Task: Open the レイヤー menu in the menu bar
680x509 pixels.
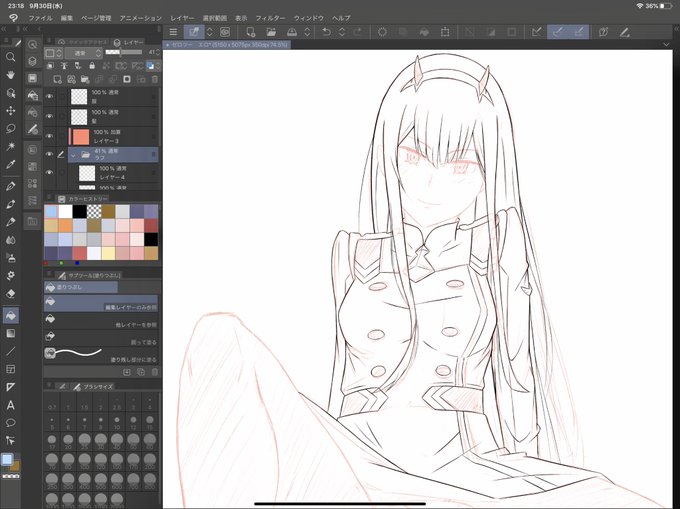Action: (x=182, y=18)
